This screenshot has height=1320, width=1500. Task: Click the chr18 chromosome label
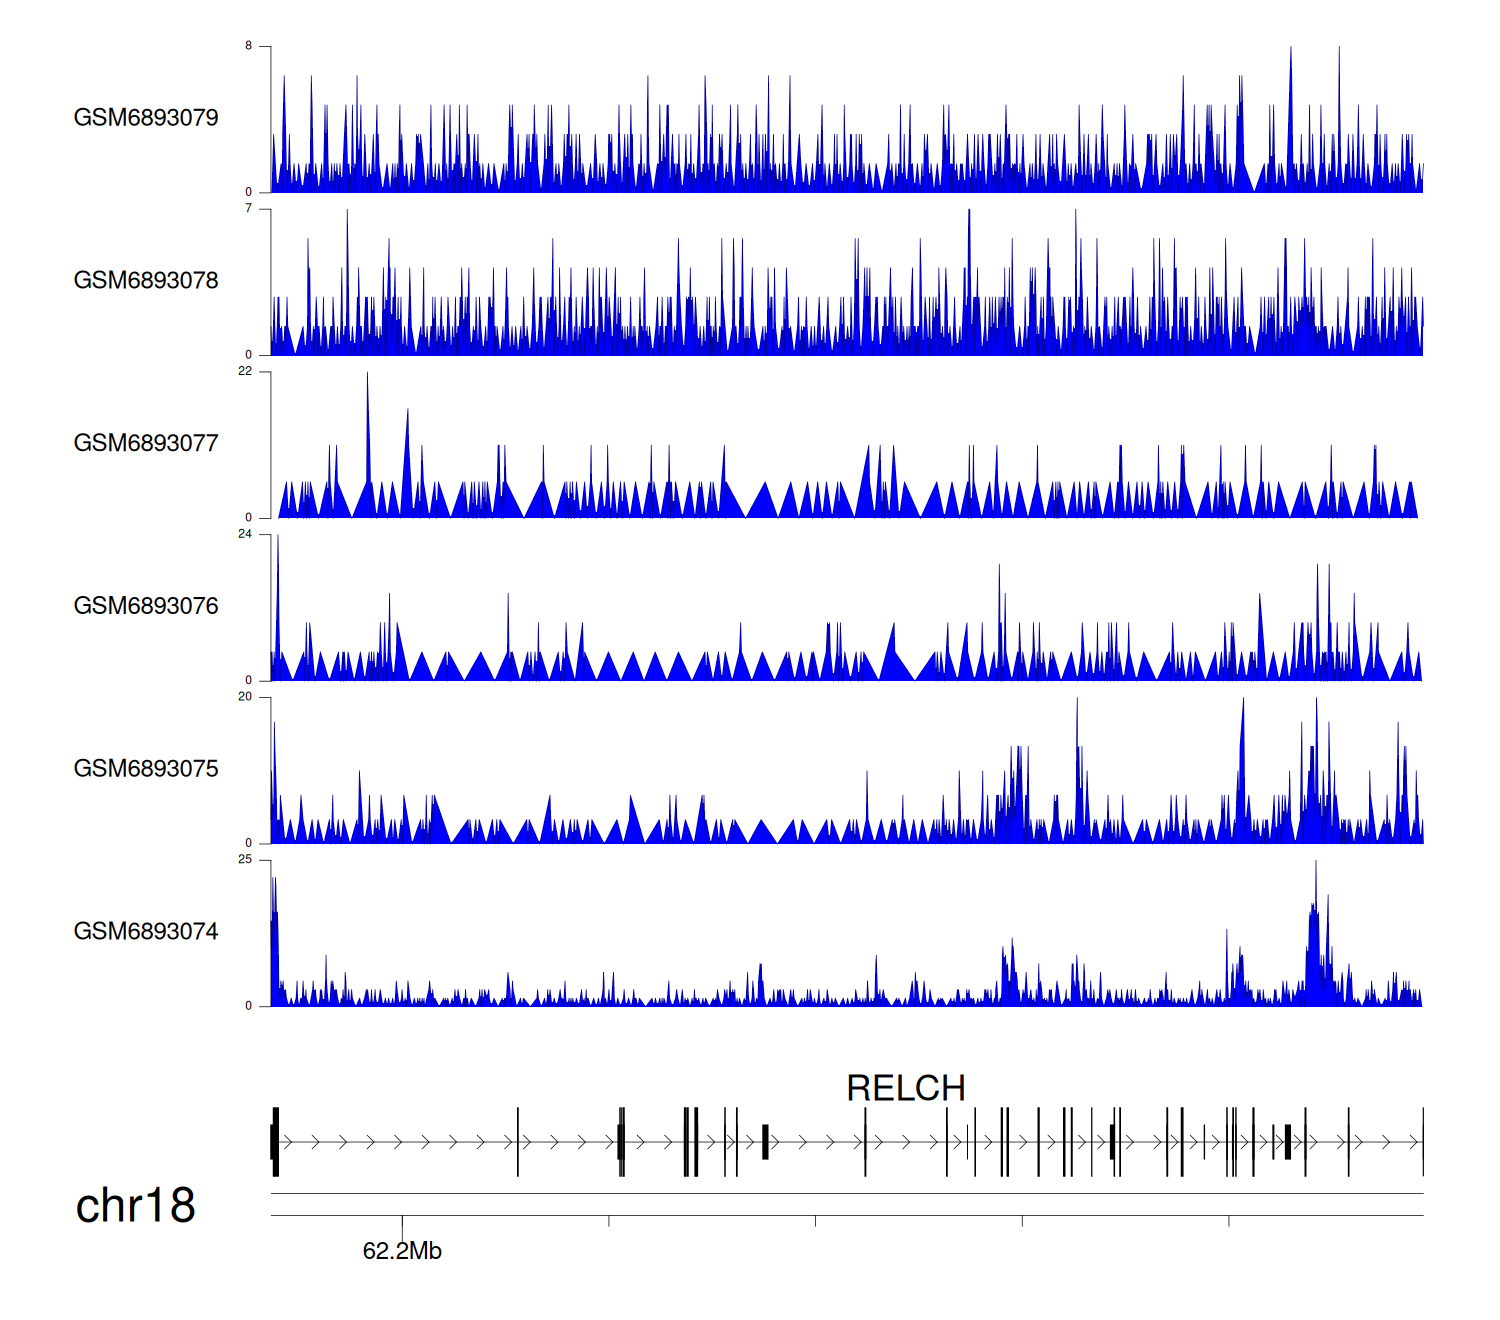[x=135, y=1206]
